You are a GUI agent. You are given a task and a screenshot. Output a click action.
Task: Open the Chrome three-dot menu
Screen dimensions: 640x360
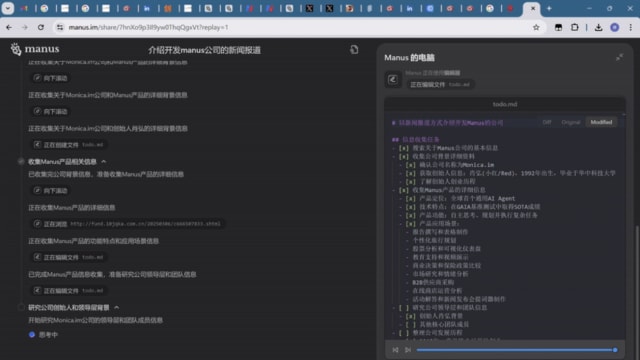630,27
